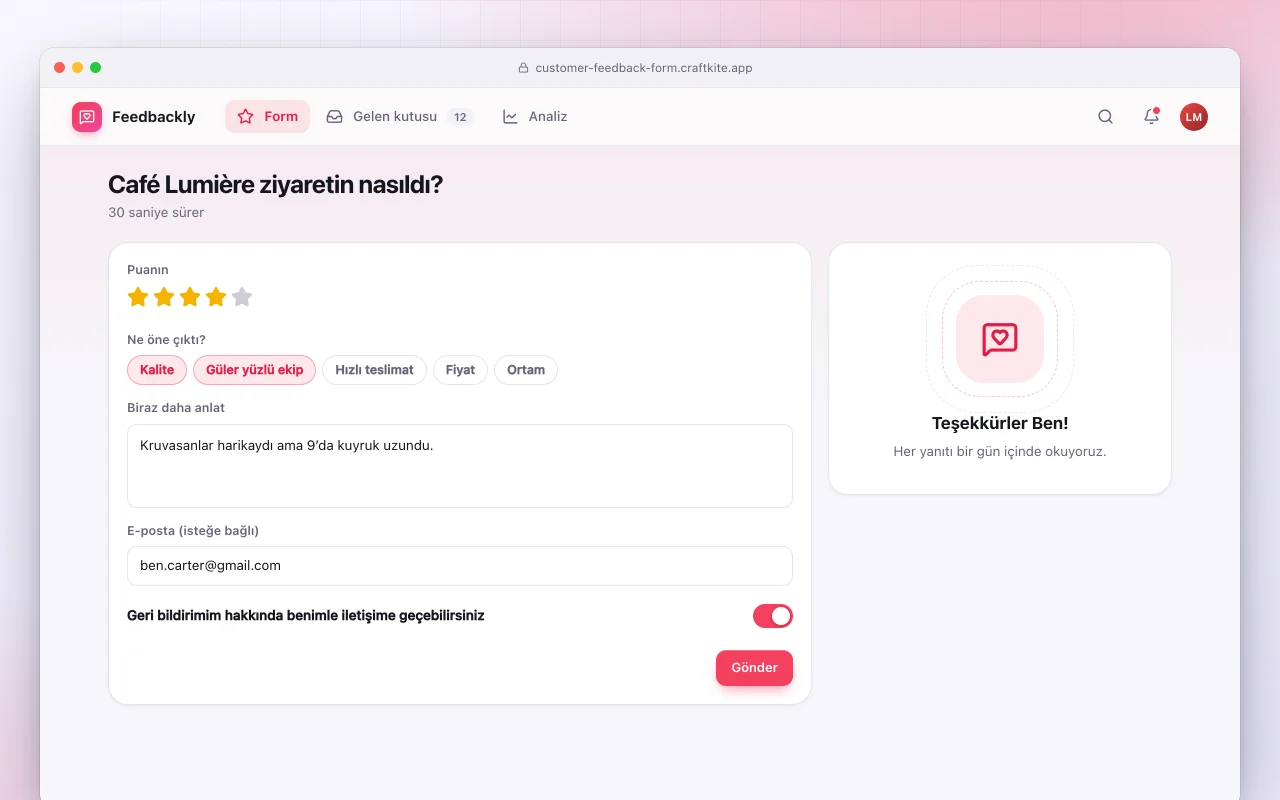Set rating to the third star
The width and height of the screenshot is (1280, 800).
click(190, 297)
